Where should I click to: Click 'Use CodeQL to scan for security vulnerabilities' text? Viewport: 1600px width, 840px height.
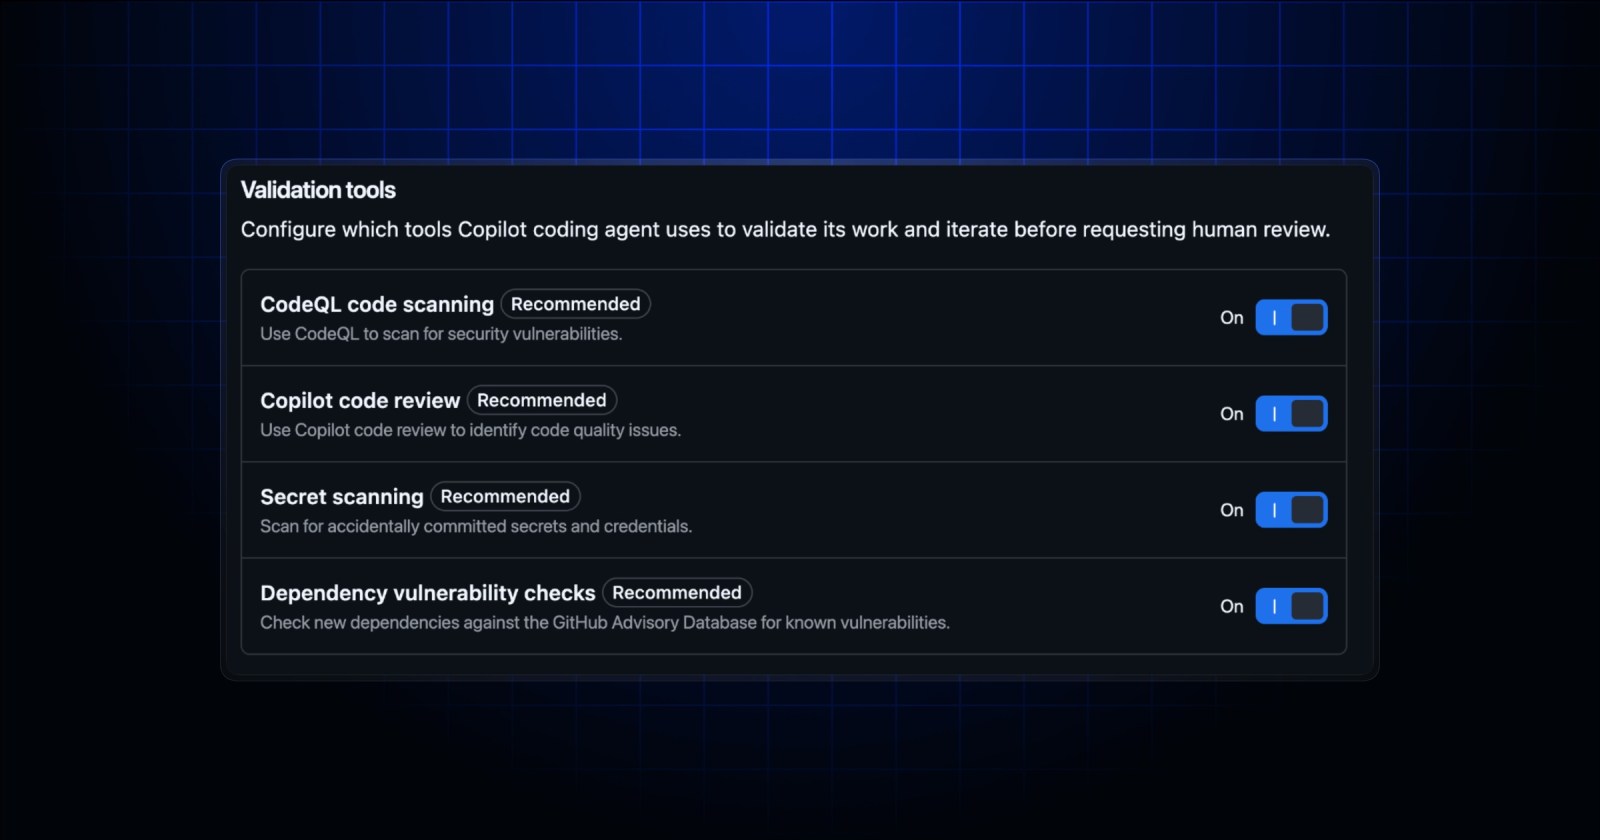coord(441,334)
